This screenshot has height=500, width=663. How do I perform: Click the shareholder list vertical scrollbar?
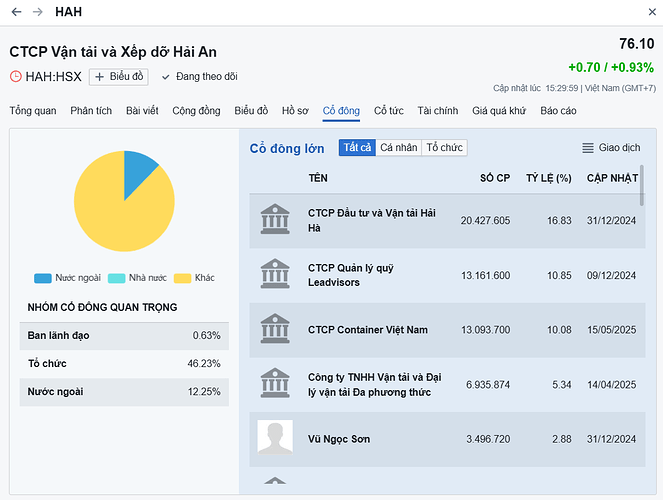pos(641,185)
